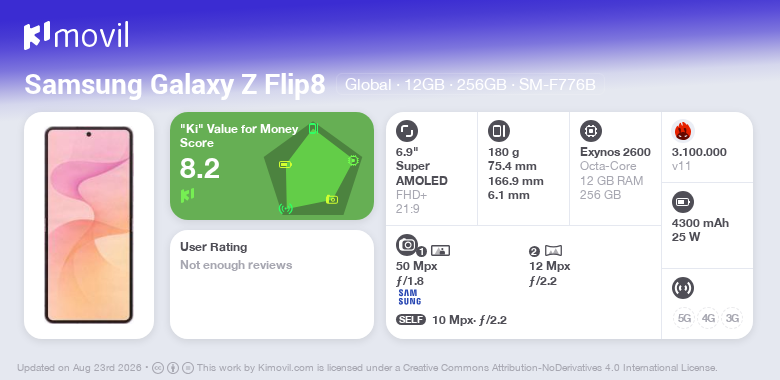Screen dimensions: 780x380
Task: Click the Kimovil logo
Action: click(76, 35)
